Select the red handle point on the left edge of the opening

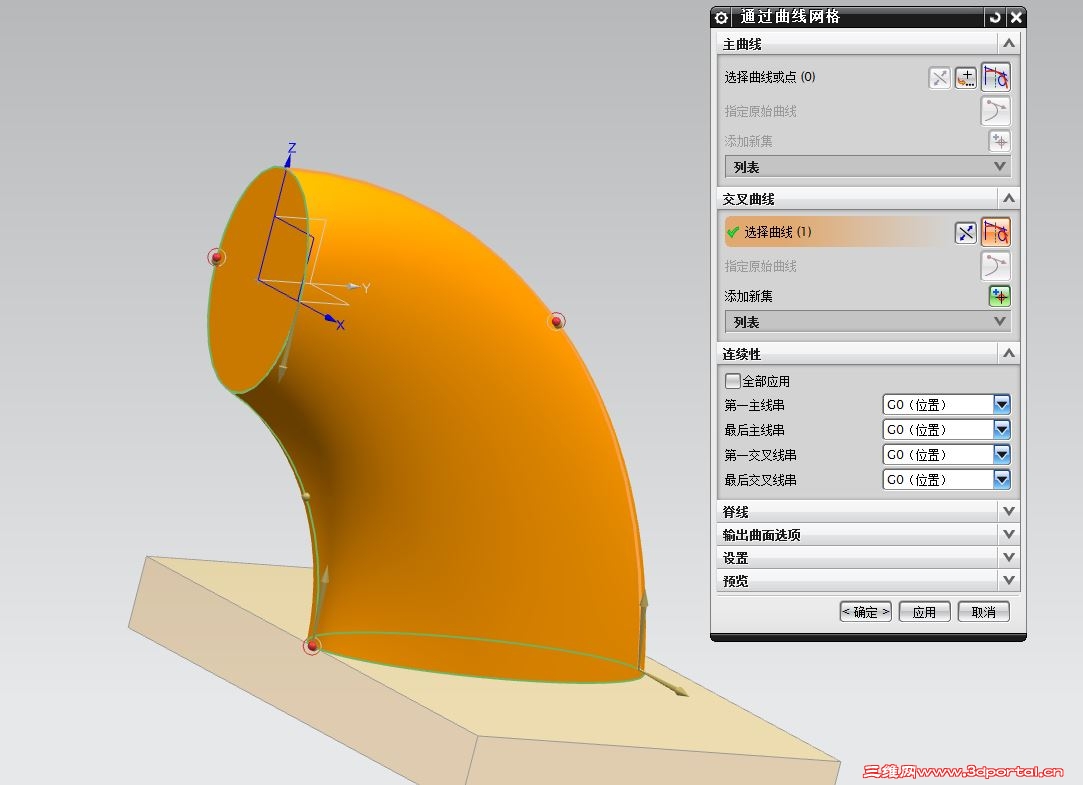(217, 258)
